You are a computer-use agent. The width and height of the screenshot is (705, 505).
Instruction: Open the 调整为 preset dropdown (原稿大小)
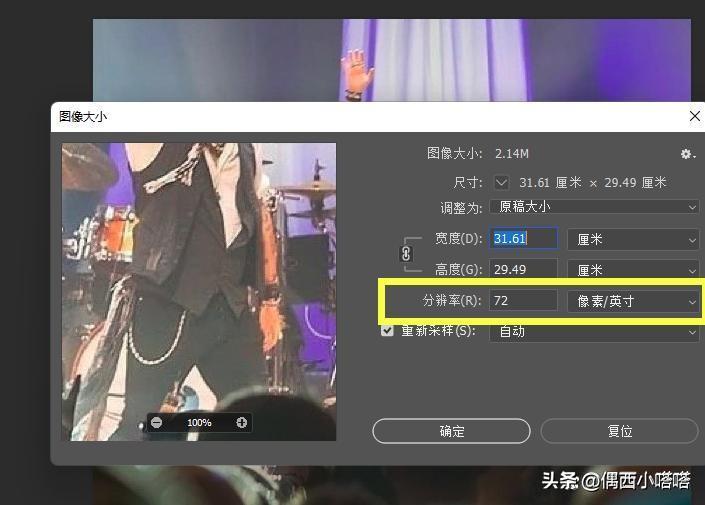click(x=594, y=207)
